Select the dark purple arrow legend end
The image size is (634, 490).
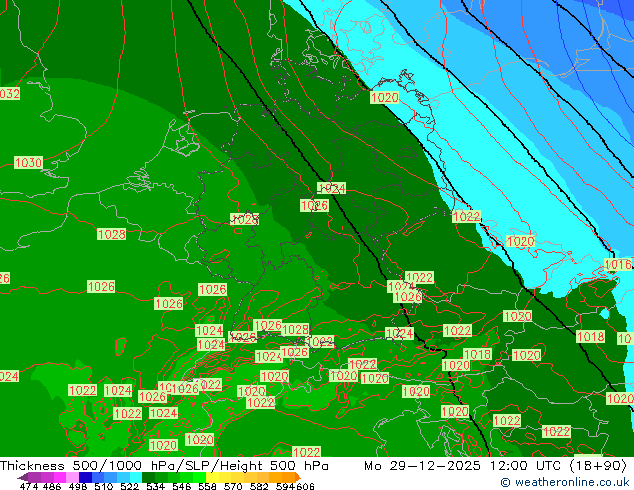click(23, 478)
